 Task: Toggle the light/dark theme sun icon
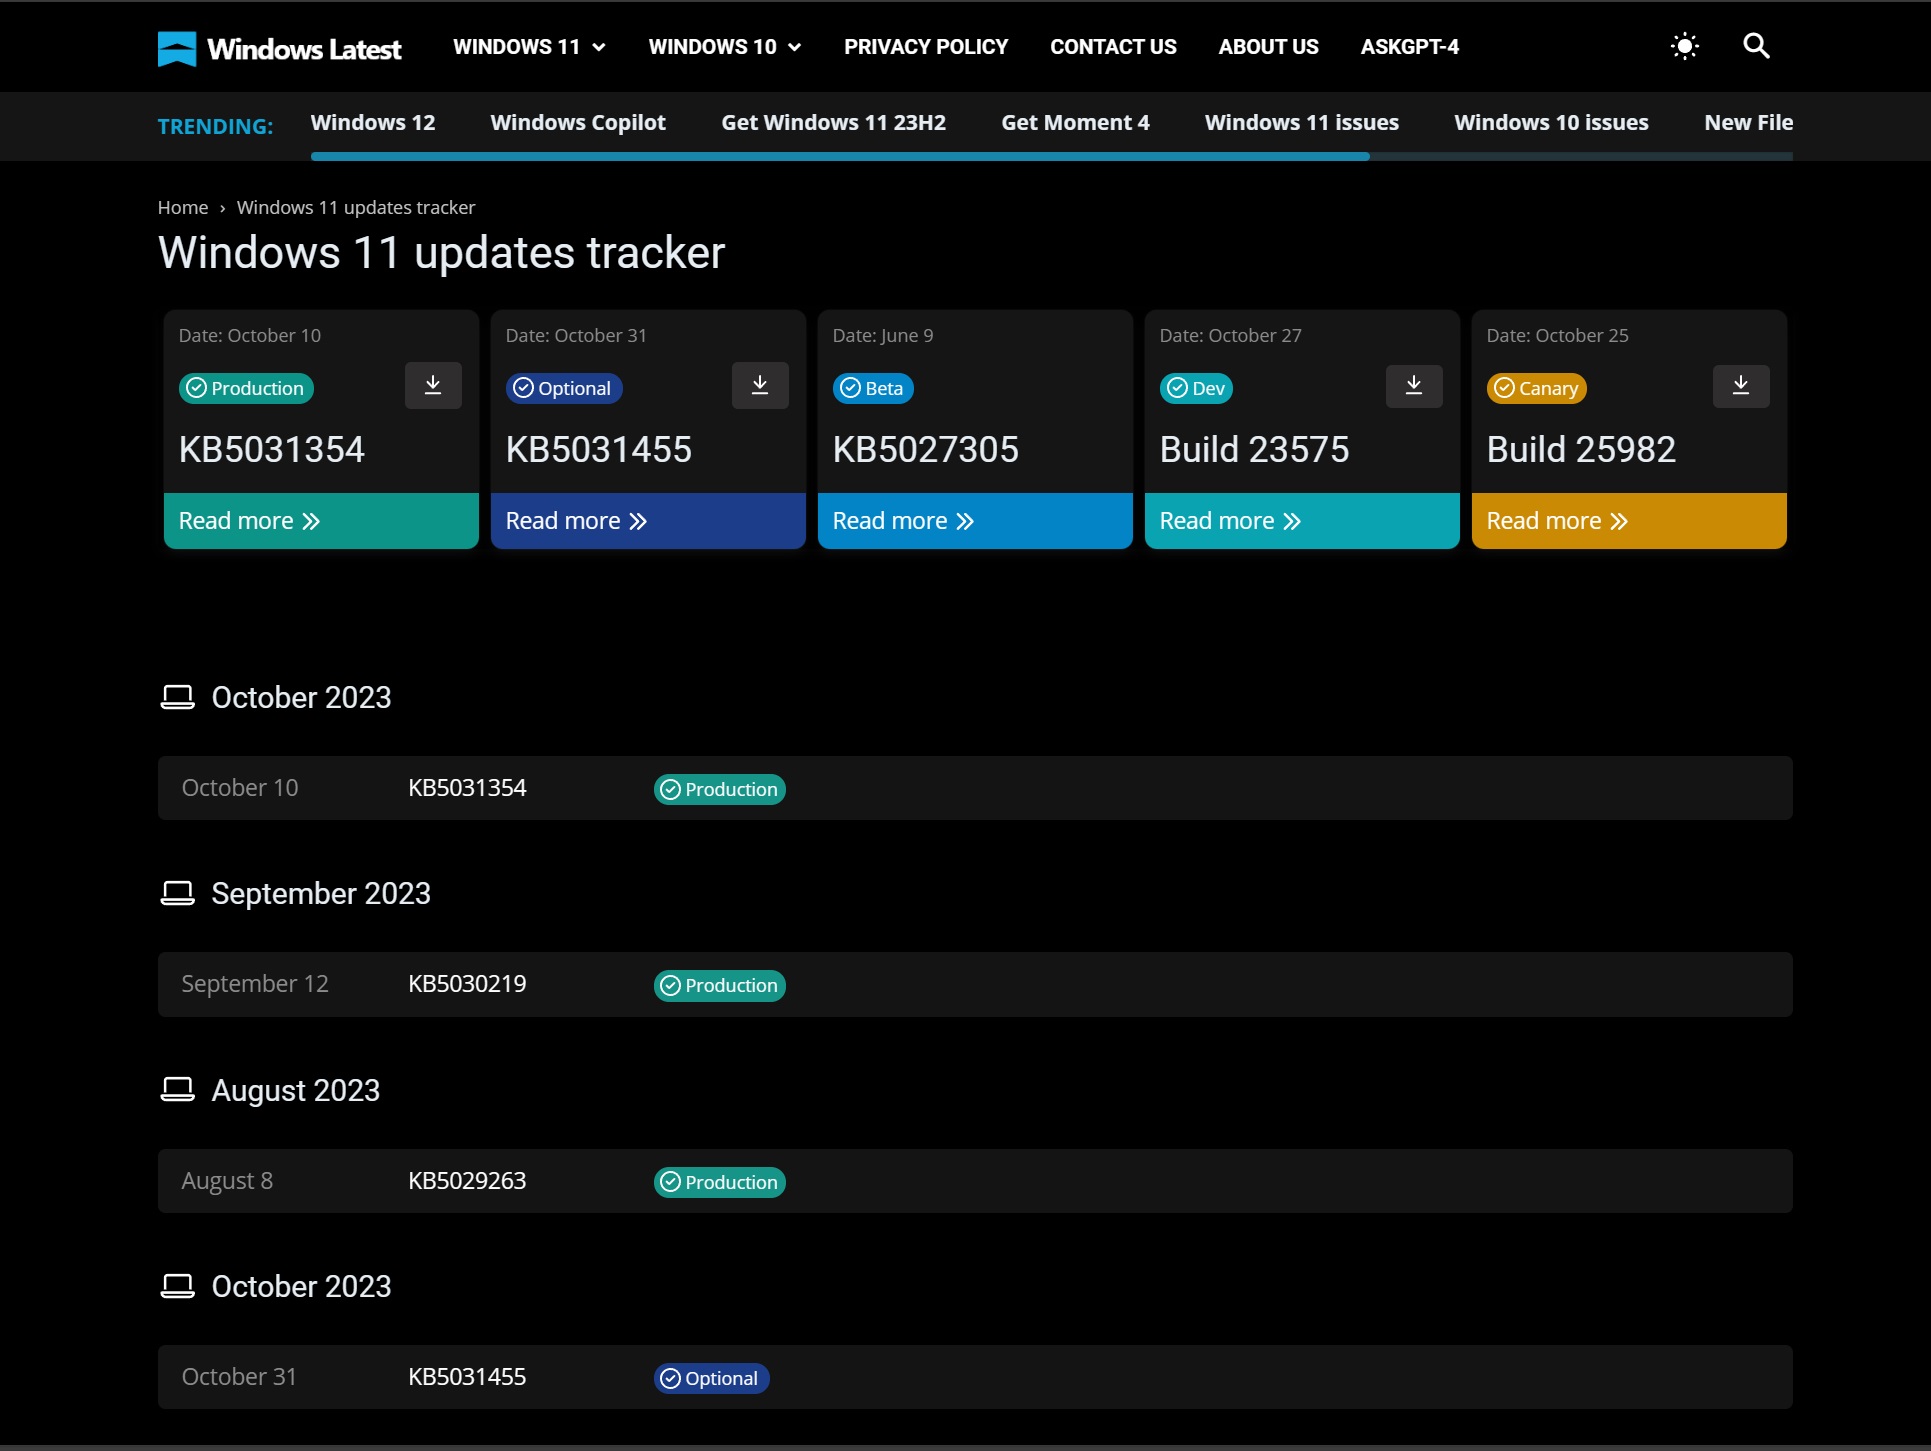[1685, 46]
